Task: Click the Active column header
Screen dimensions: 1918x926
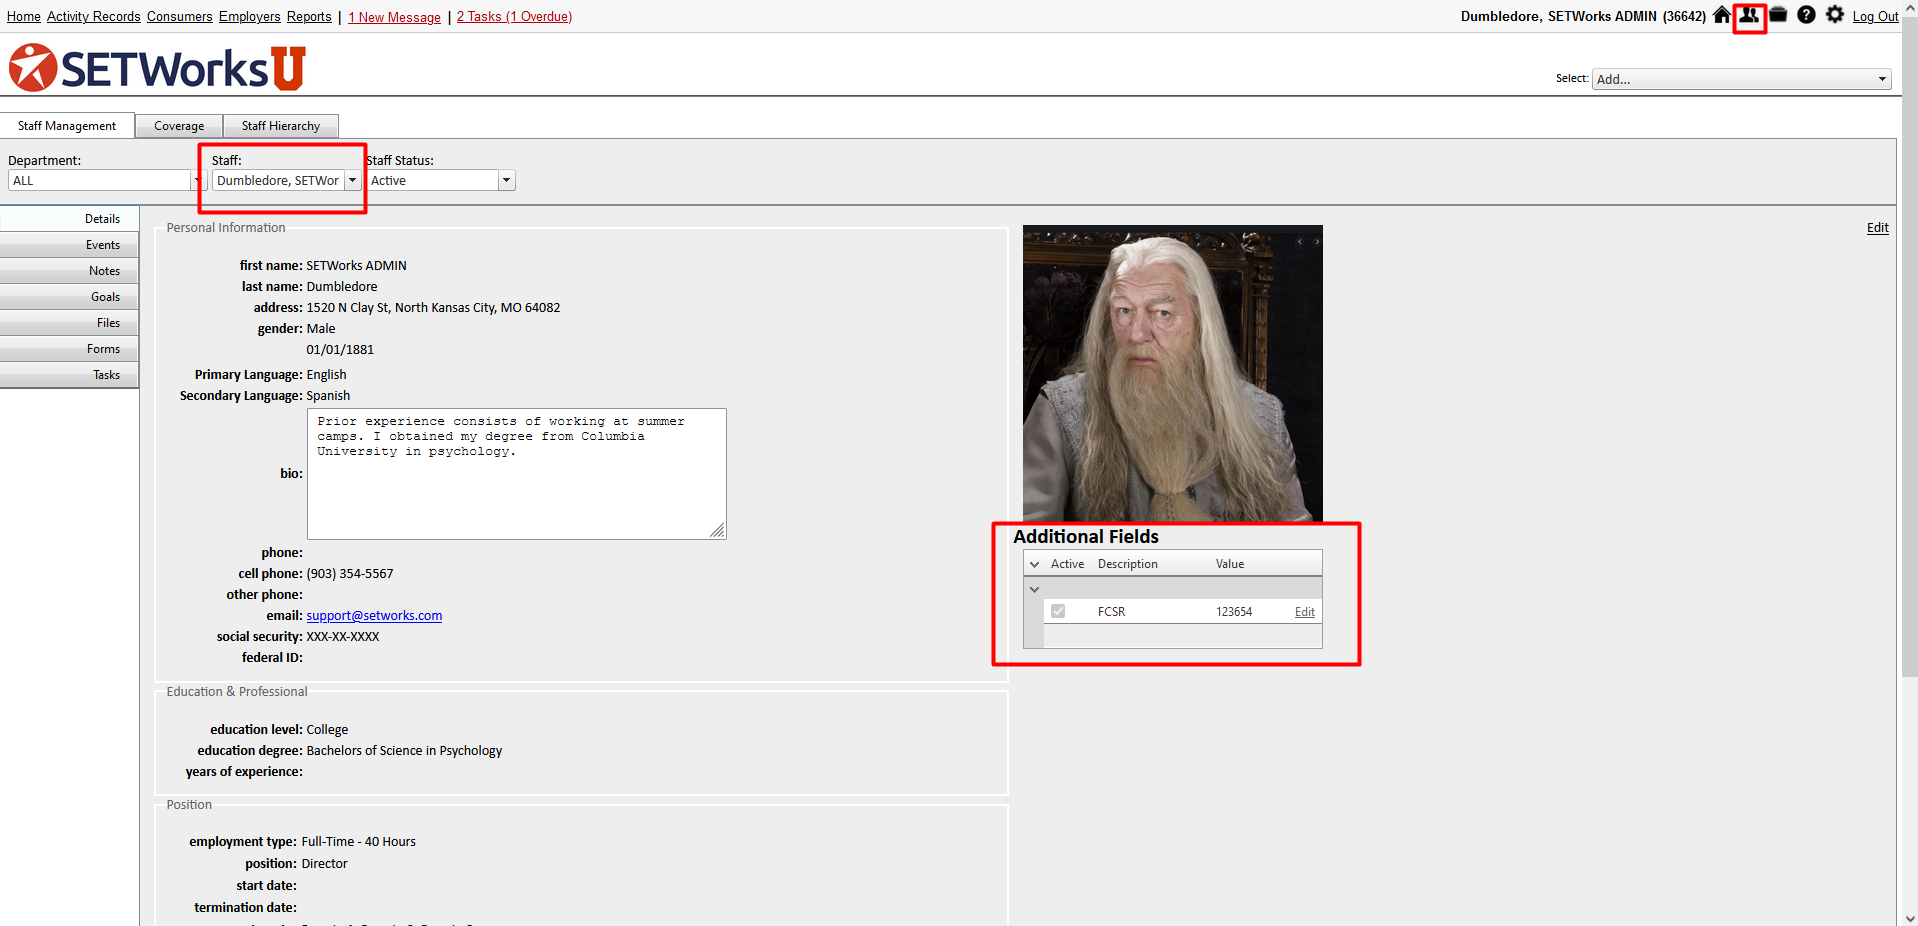Action: pyautogui.click(x=1067, y=564)
